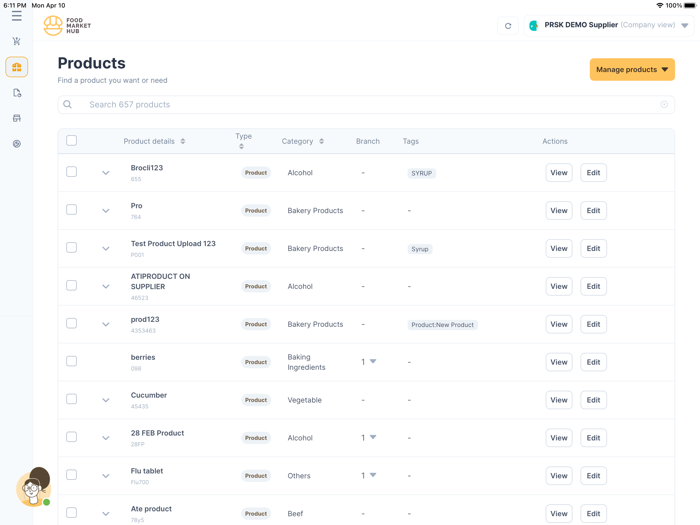This screenshot has height=525, width=700.
Task: Open the support chat avatar
Action: click(x=33, y=487)
